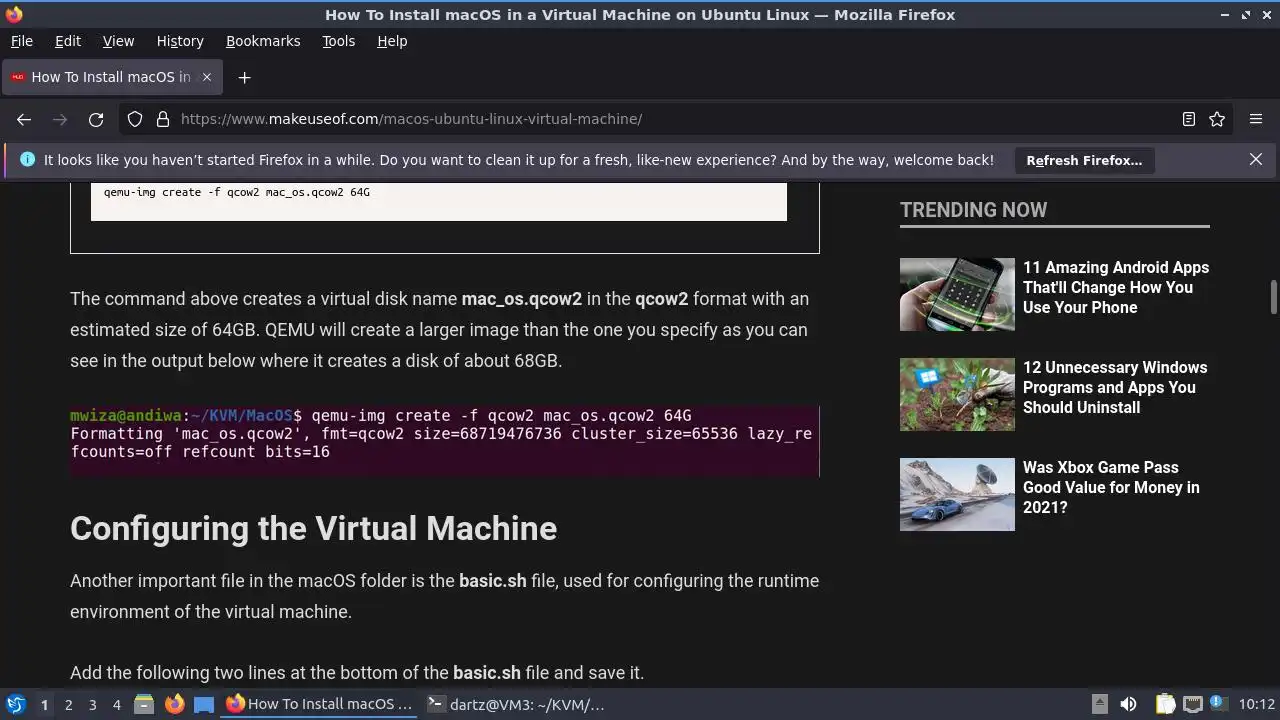Open the Bookmarks menu
Screen dimensions: 1280x720
pyautogui.click(x=263, y=41)
